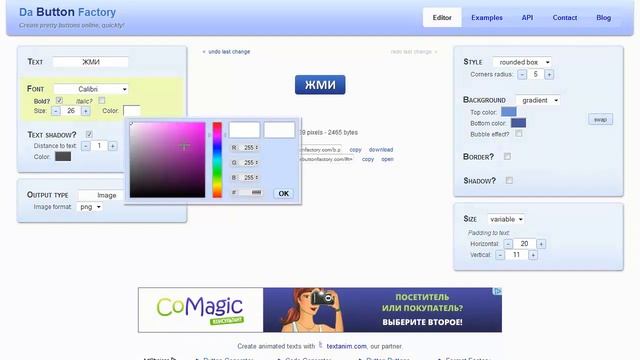Click the Corners radius value field
This screenshot has height=360, width=640.
tap(536, 74)
